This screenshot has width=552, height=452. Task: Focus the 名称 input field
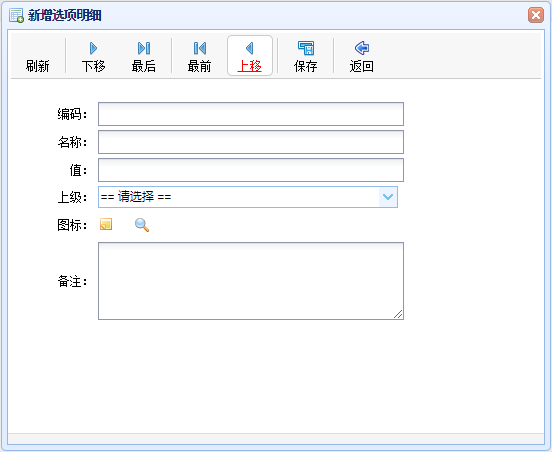pyautogui.click(x=251, y=142)
